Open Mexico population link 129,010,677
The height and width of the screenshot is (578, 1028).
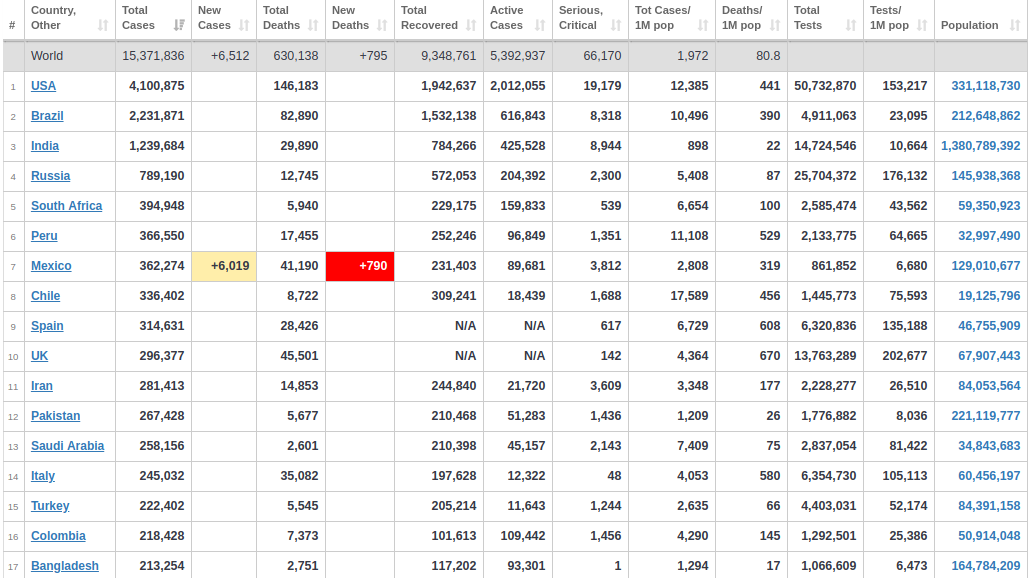pyautogui.click(x=985, y=266)
